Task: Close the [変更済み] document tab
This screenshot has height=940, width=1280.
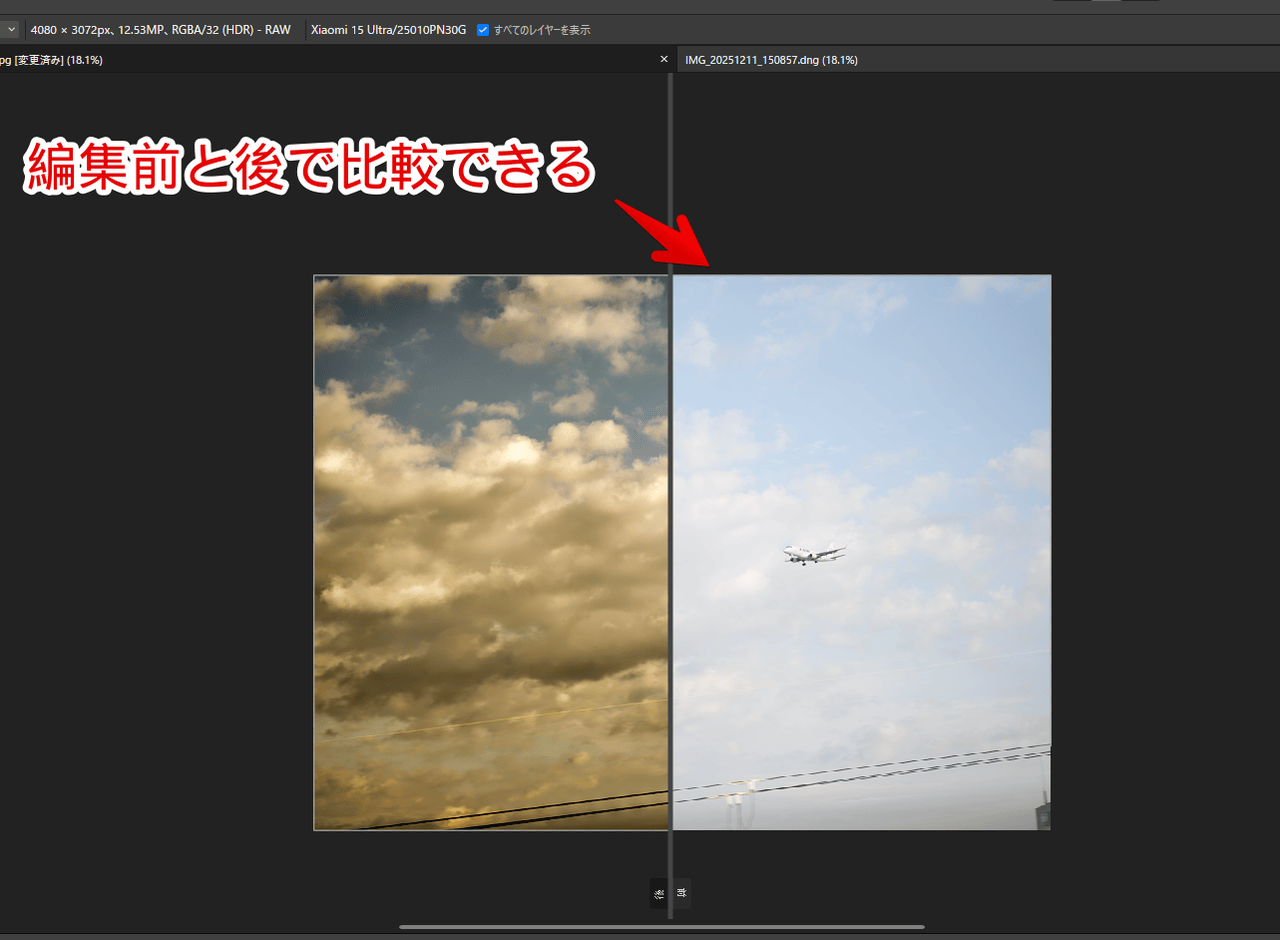Action: click(x=664, y=60)
